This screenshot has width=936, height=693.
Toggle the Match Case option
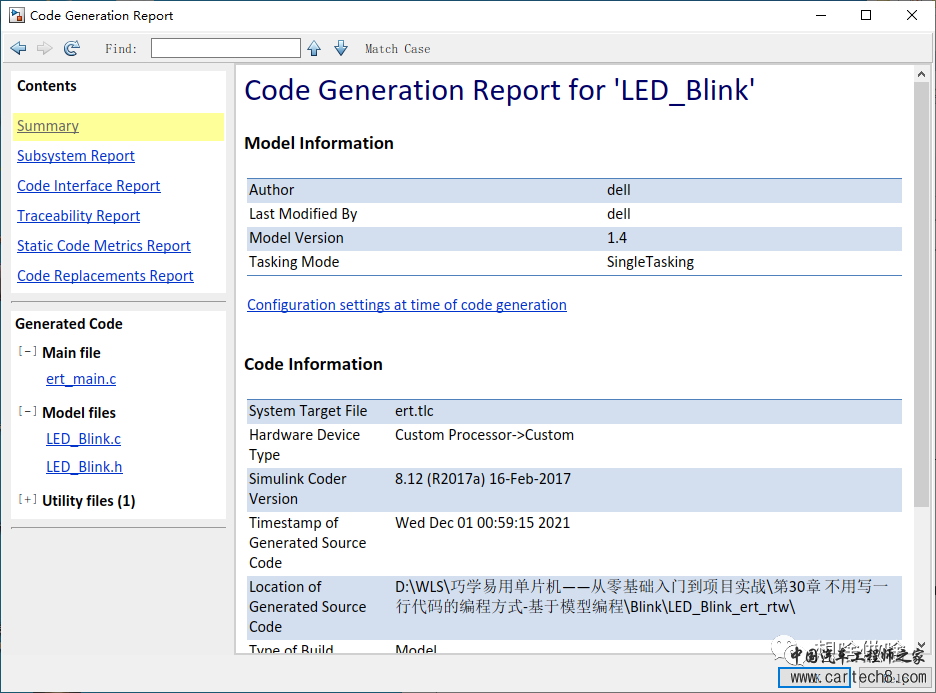pos(398,49)
